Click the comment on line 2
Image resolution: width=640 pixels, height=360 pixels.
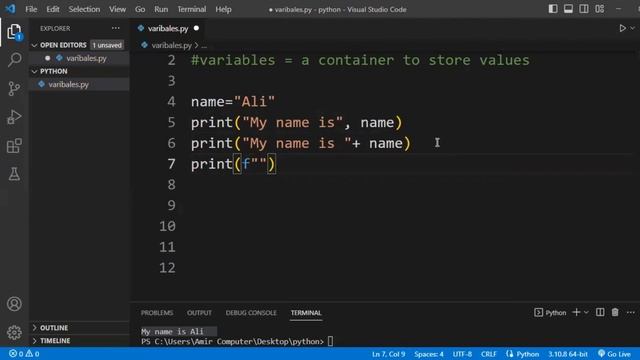[x=360, y=60]
